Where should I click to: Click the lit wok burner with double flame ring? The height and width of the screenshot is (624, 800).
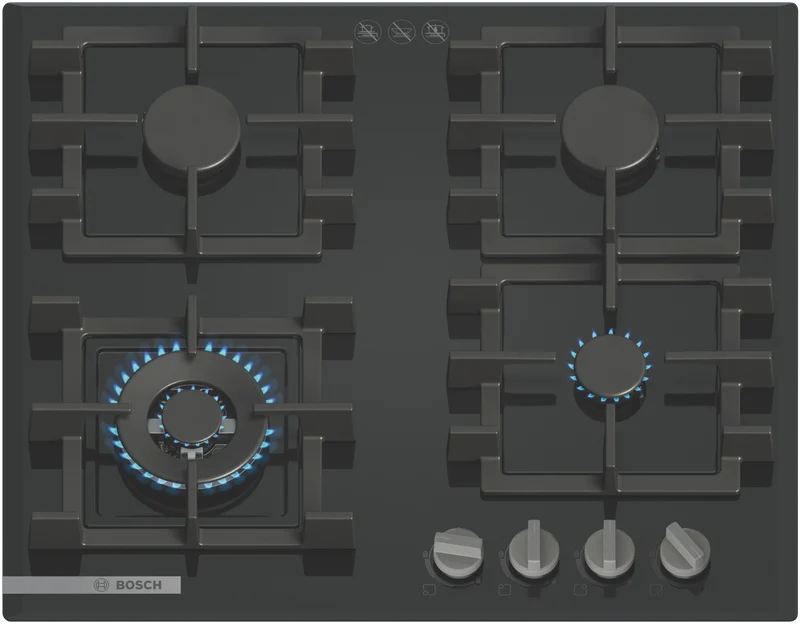pyautogui.click(x=192, y=418)
